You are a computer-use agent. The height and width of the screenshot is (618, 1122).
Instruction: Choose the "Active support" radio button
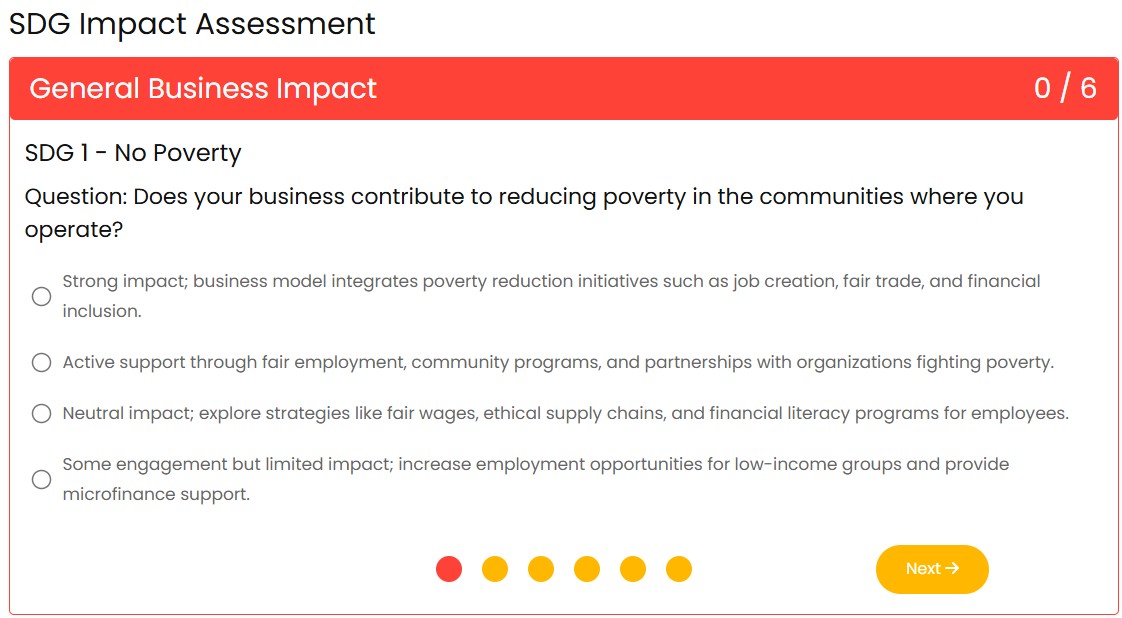(x=41, y=362)
